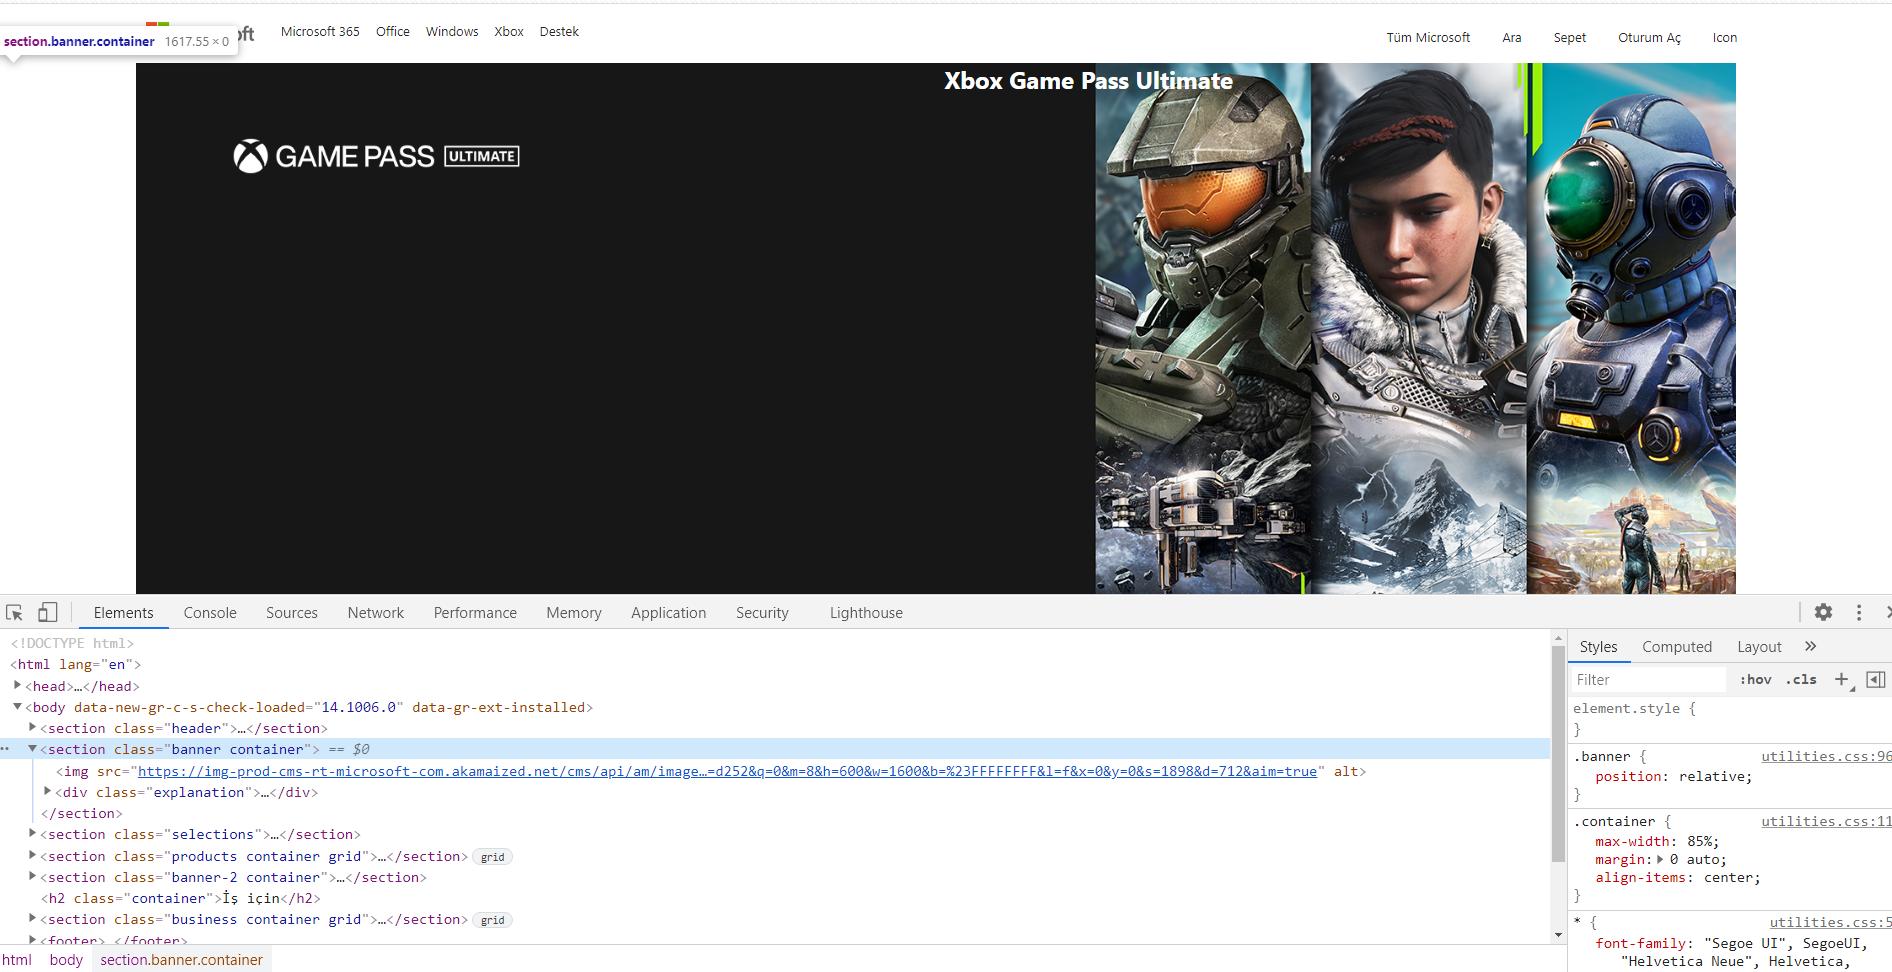Click the Office nav link

tap(393, 32)
